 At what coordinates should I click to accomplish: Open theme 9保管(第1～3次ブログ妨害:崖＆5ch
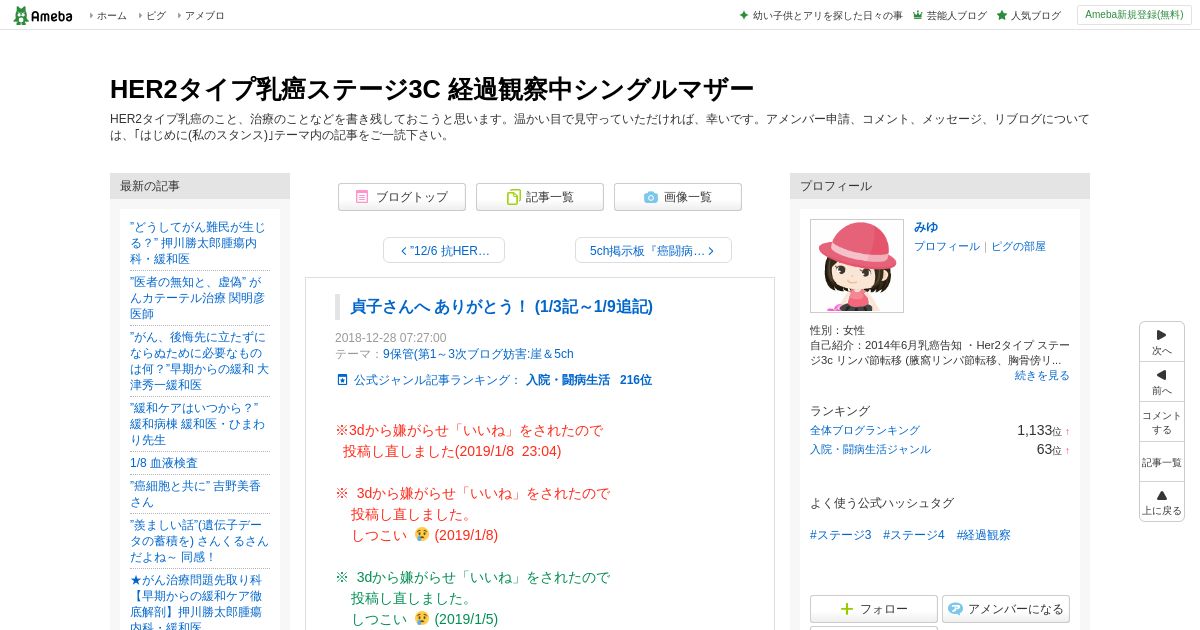[478, 354]
